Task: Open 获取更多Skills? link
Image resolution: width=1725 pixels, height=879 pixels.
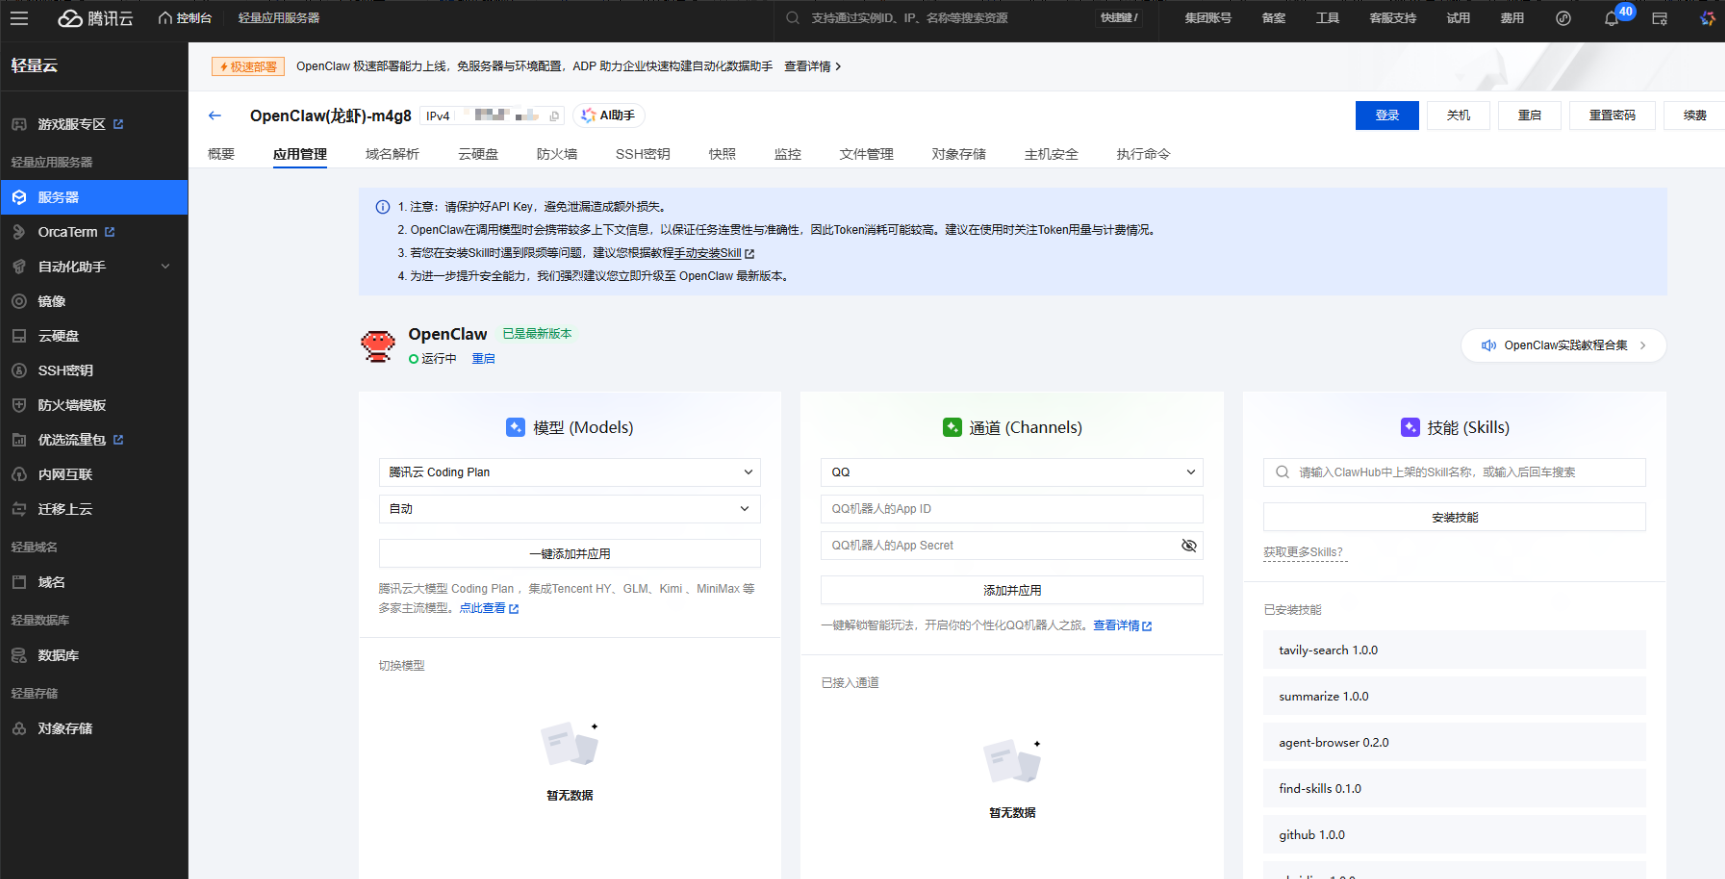Action: tap(1303, 552)
